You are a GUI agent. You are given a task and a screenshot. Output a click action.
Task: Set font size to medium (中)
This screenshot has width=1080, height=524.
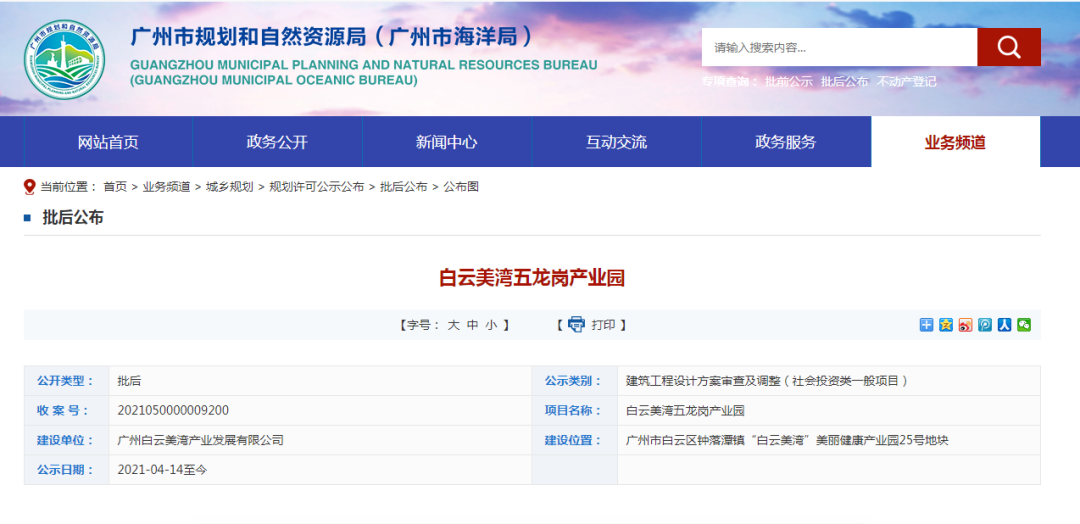[x=472, y=325]
